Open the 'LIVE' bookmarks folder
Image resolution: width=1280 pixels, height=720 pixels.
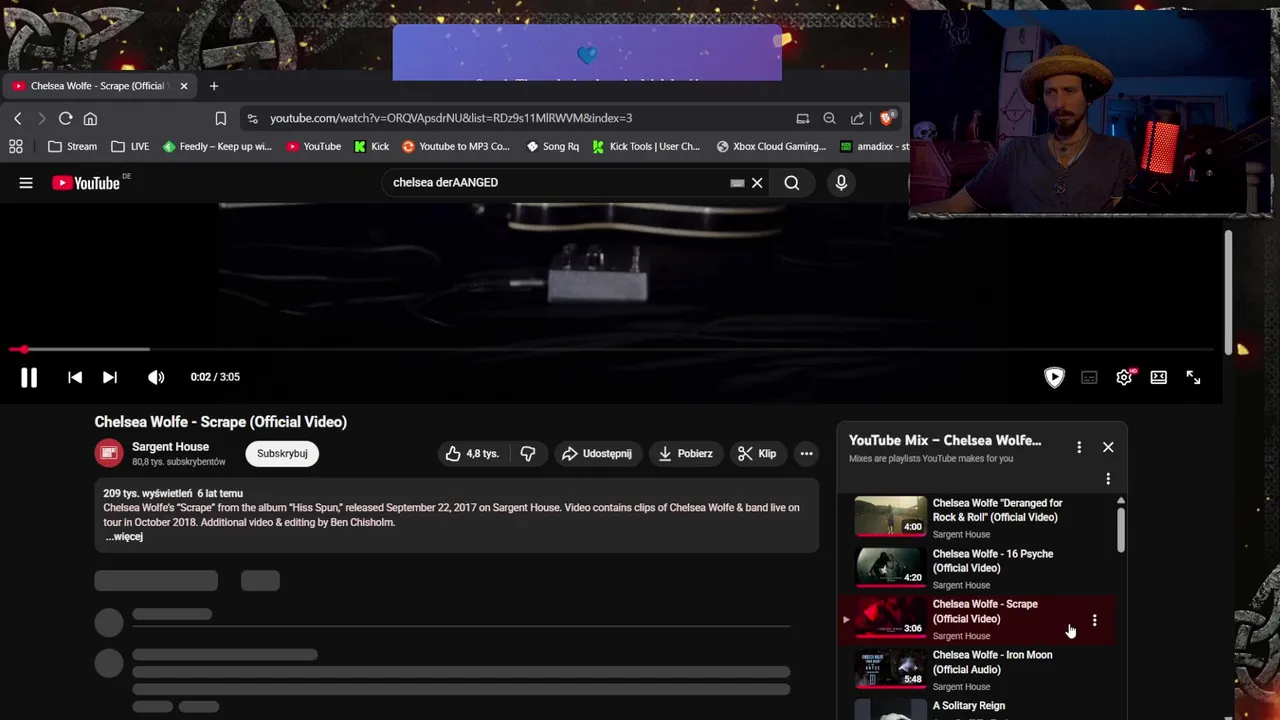130,147
